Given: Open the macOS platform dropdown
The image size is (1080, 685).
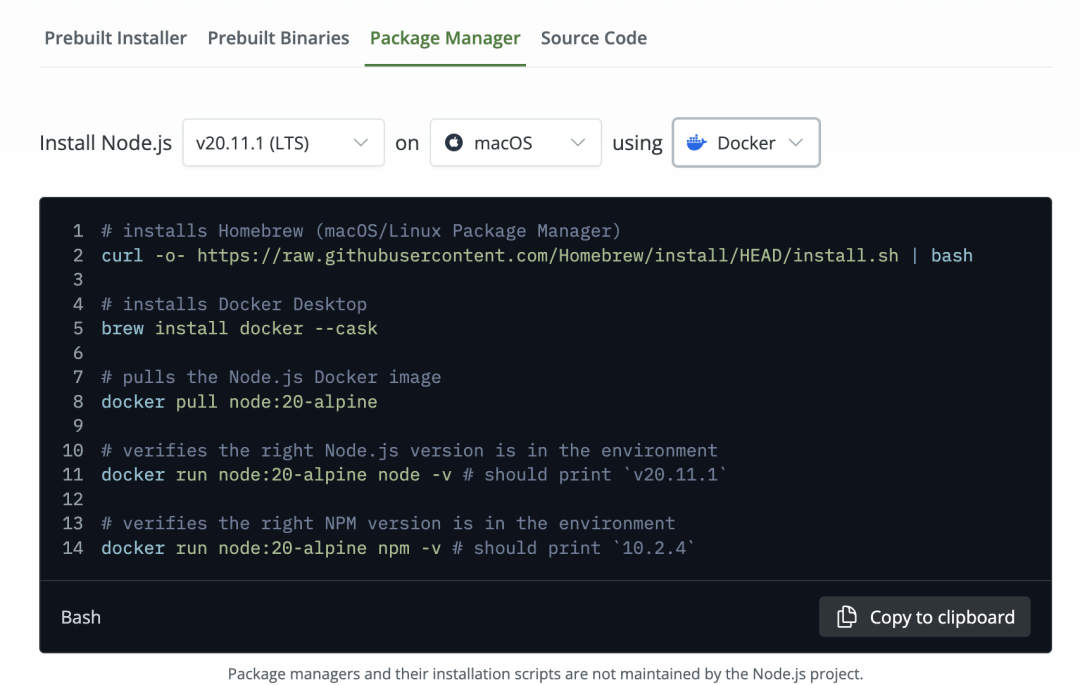Looking at the screenshot, I should pos(515,143).
